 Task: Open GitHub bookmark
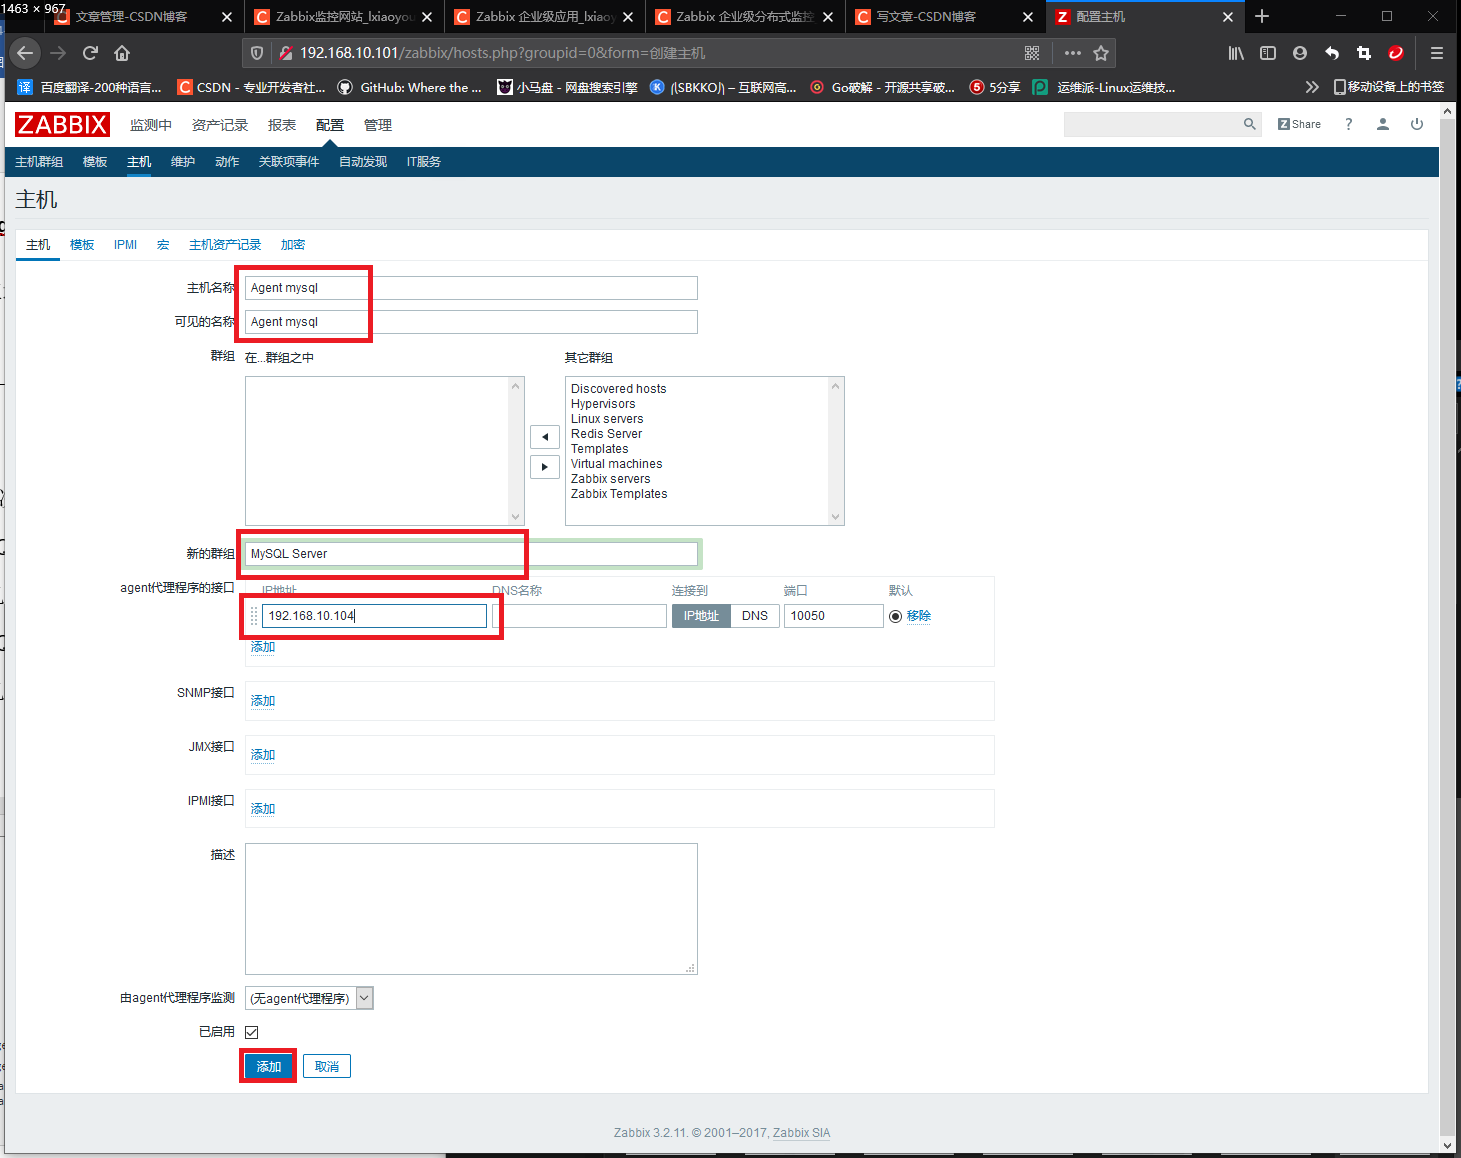tap(410, 87)
